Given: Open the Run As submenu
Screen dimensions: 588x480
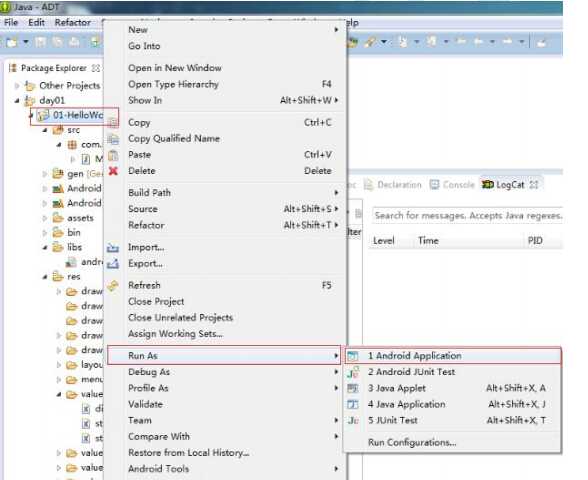Looking at the screenshot, I should [x=224, y=356].
